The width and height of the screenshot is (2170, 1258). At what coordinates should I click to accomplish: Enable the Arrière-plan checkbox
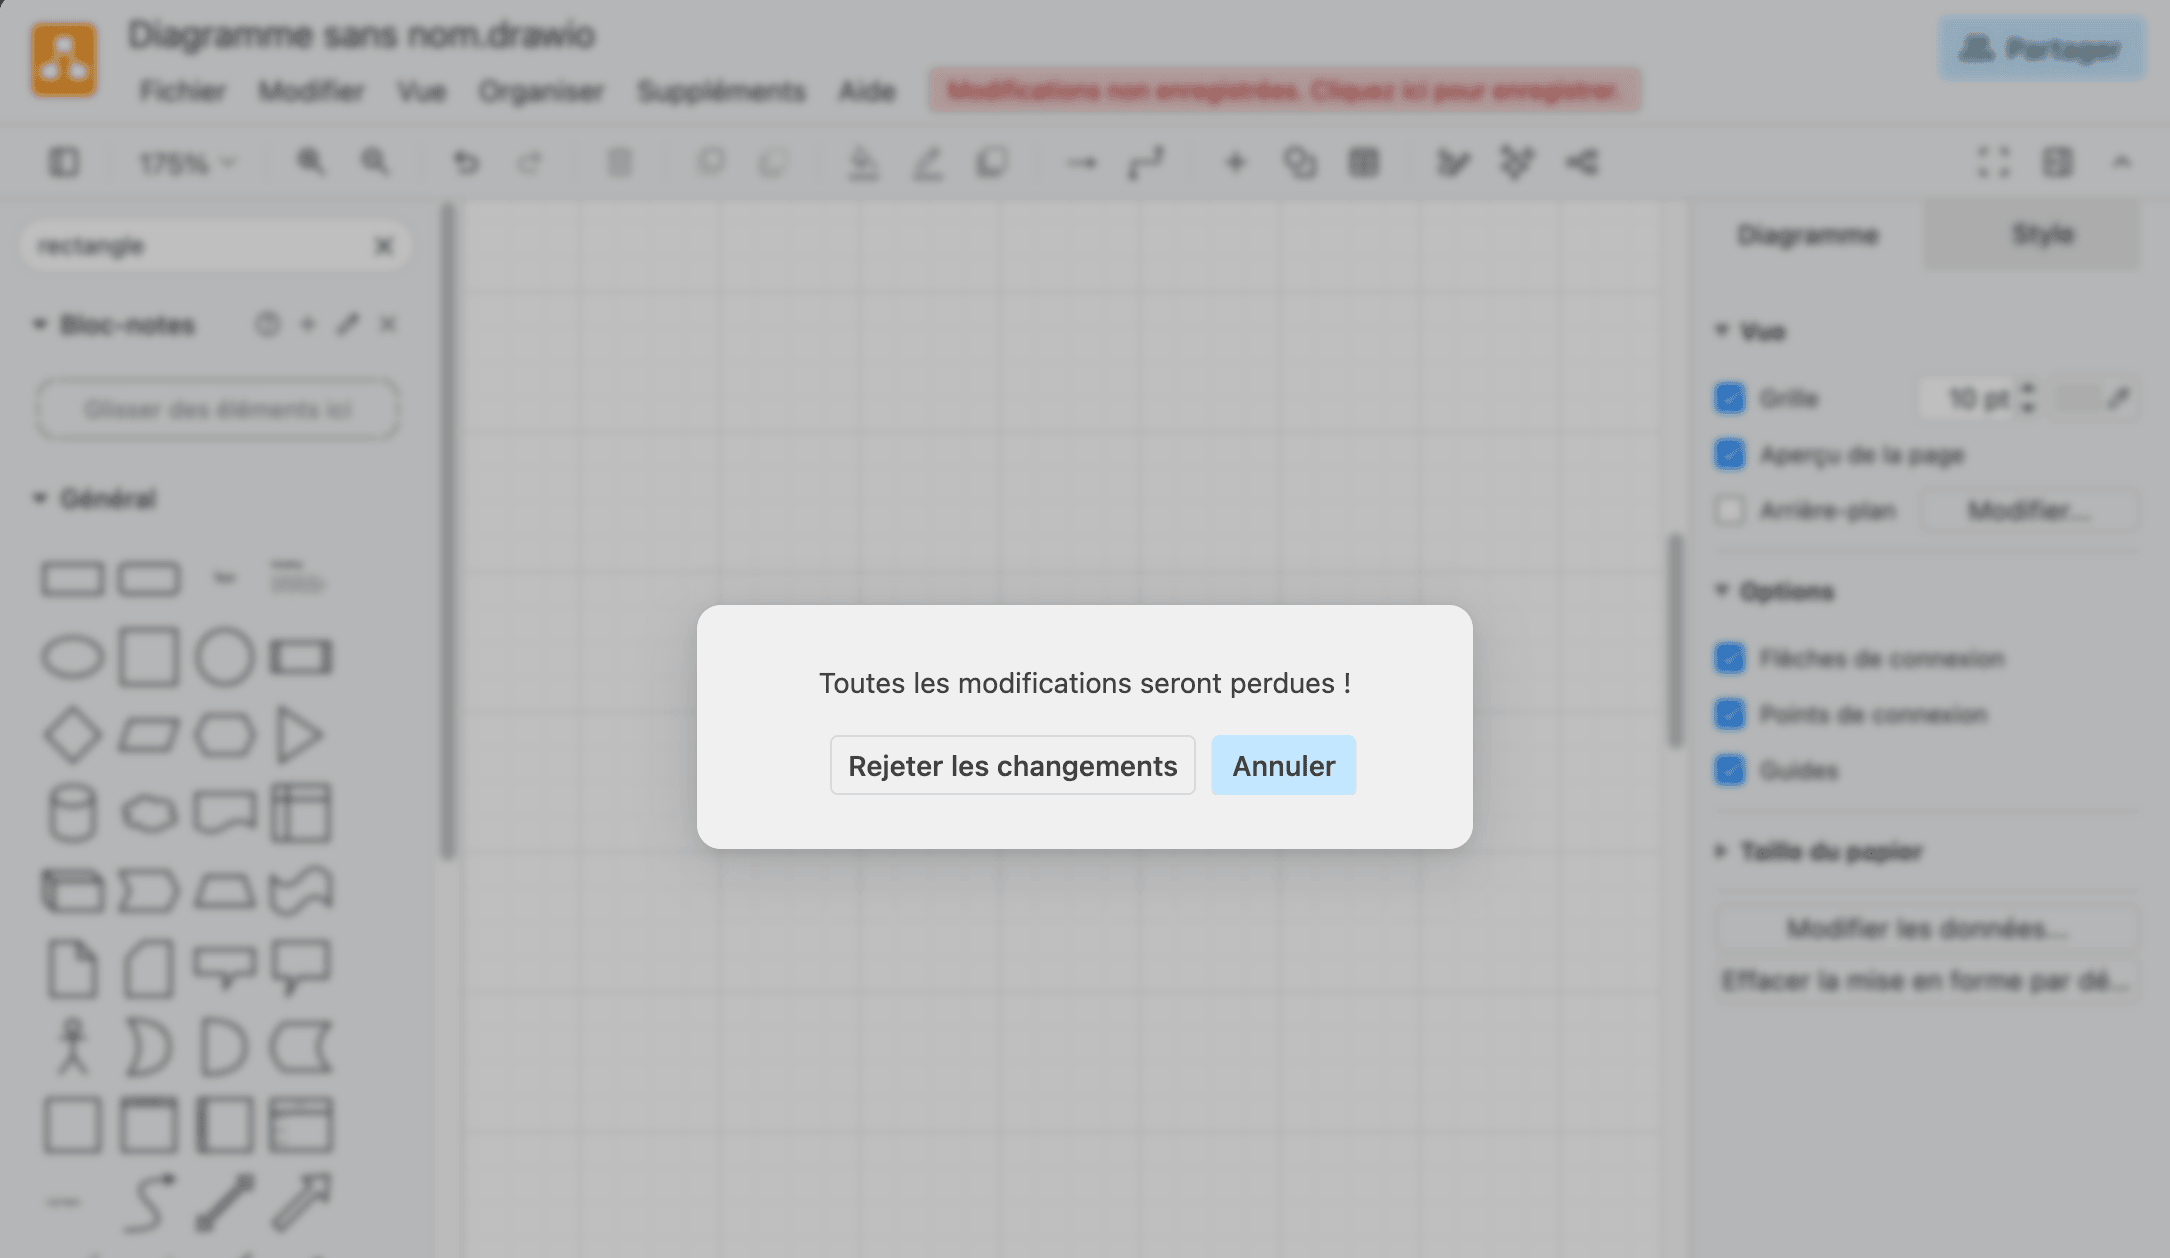click(1729, 511)
